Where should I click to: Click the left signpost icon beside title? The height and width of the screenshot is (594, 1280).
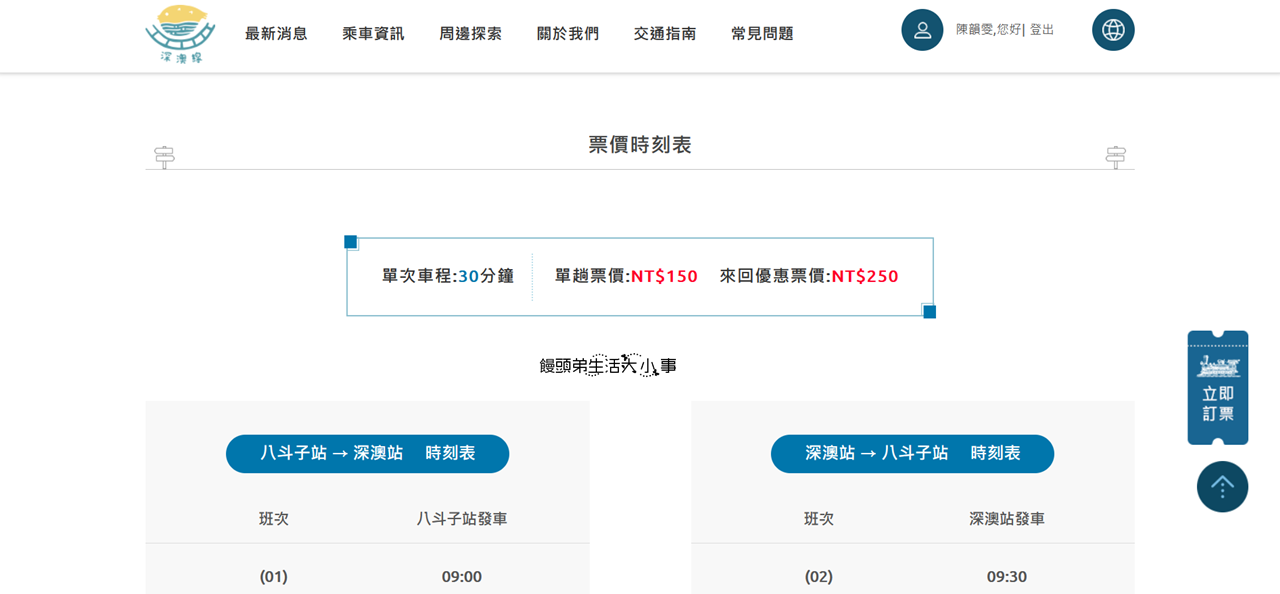pos(164,156)
